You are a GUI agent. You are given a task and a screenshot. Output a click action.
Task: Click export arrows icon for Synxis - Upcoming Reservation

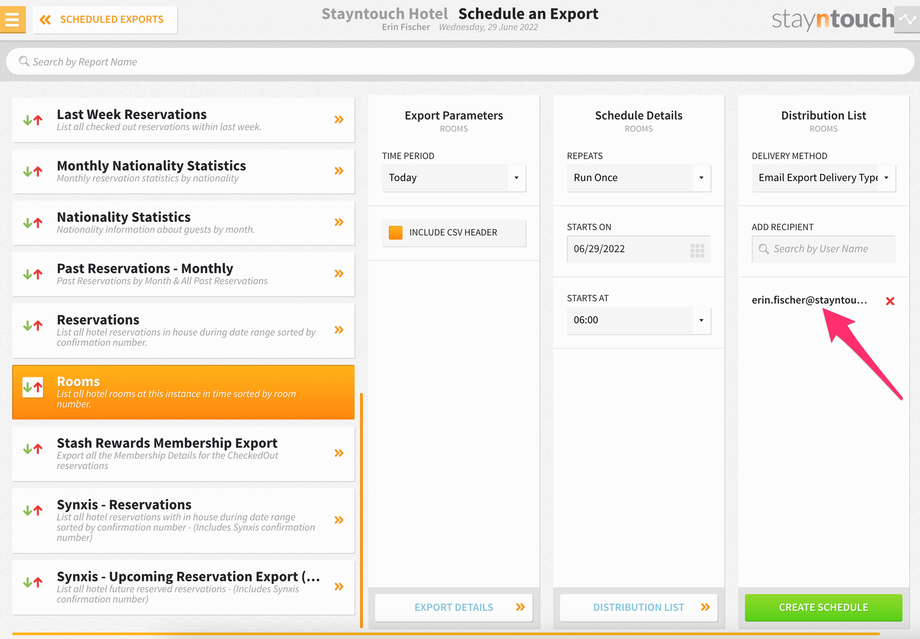point(33,583)
